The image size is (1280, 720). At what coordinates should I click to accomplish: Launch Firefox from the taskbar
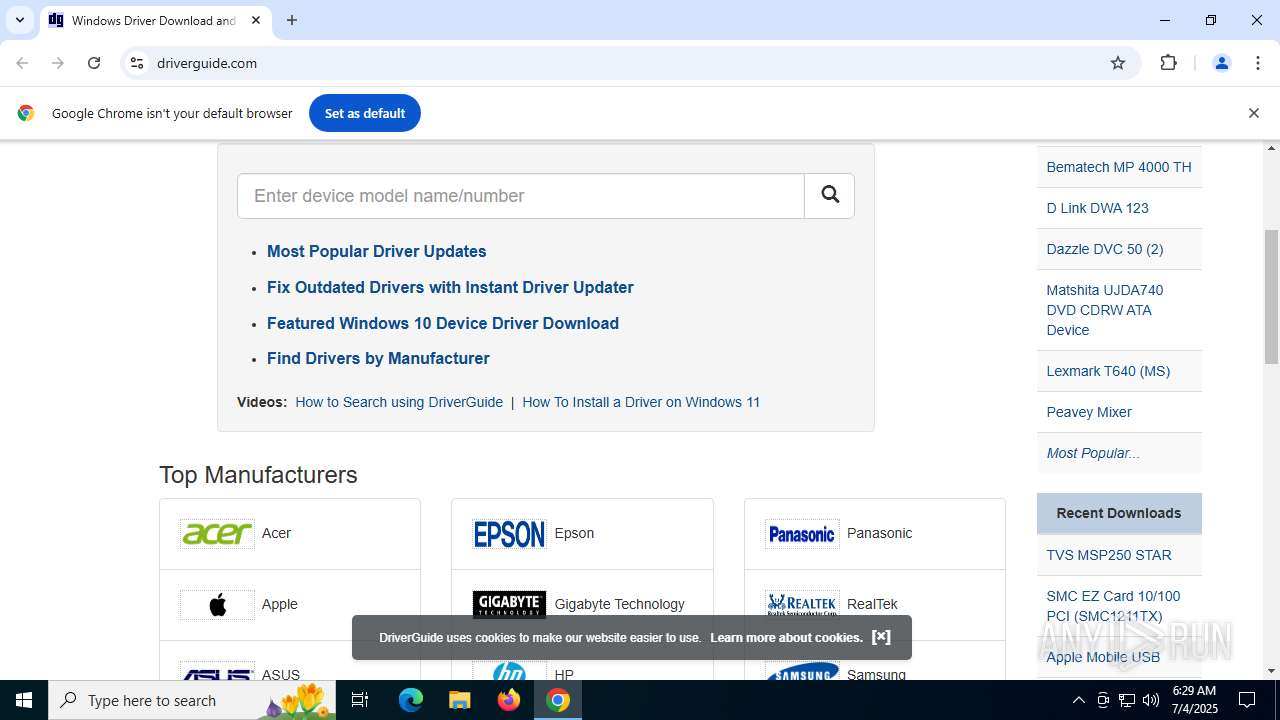509,700
